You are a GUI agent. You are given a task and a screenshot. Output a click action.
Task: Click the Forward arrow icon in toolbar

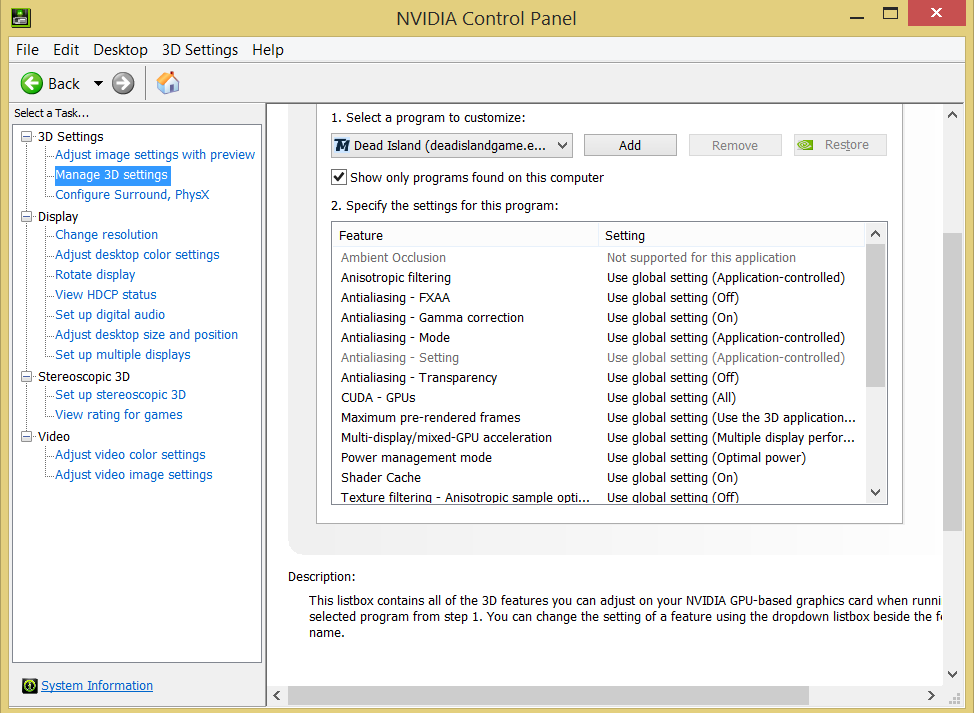click(x=123, y=84)
